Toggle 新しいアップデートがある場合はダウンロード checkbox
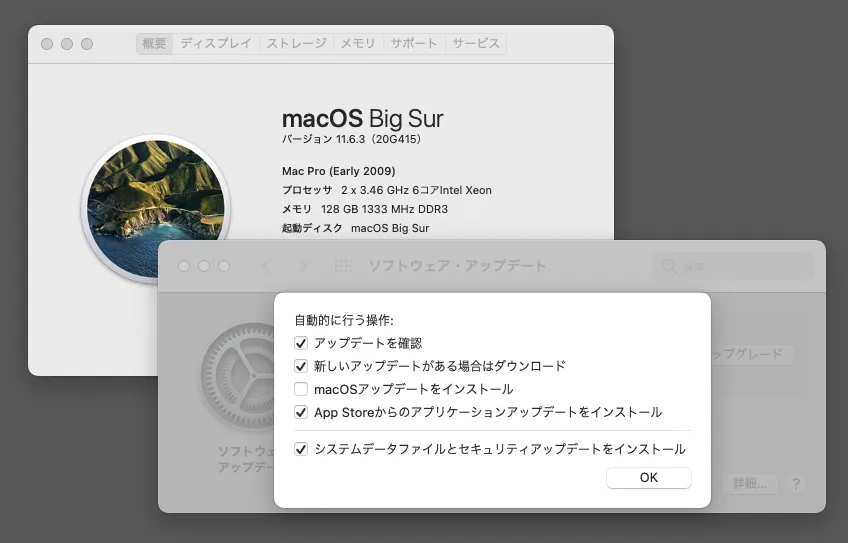This screenshot has height=543, width=848. (301, 366)
